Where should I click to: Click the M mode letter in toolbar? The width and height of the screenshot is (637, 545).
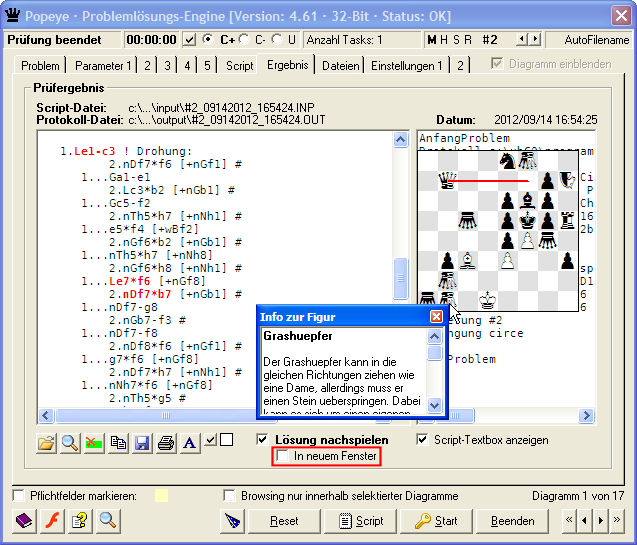pos(432,40)
